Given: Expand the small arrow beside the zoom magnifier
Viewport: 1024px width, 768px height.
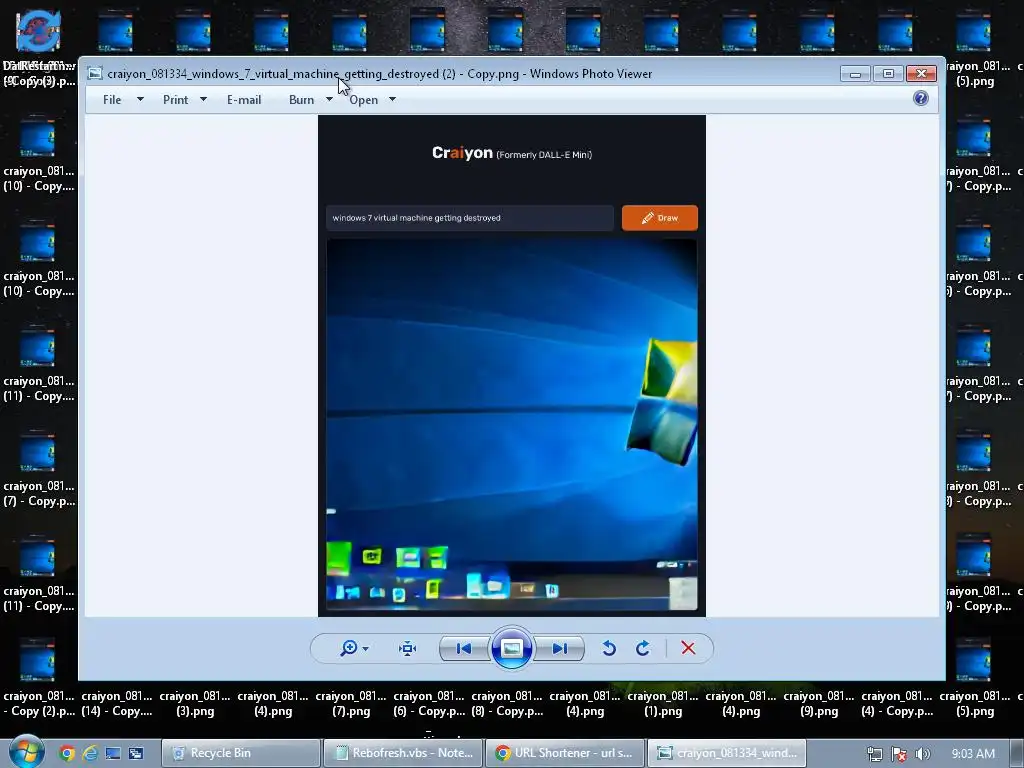Looking at the screenshot, I should (x=366, y=648).
